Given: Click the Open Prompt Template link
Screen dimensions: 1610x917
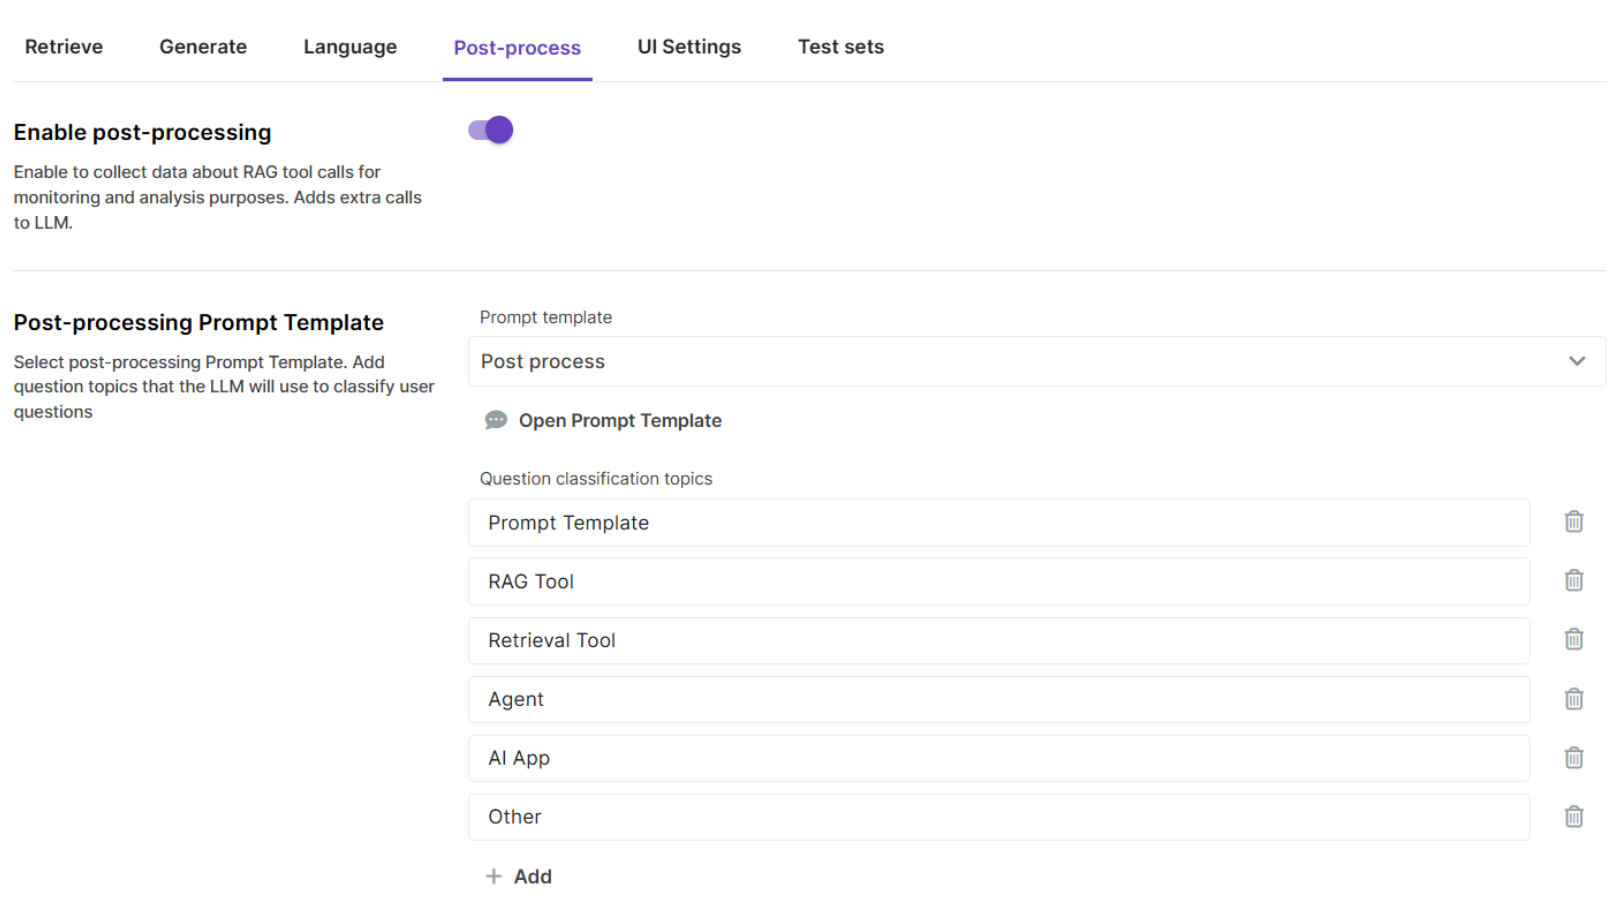Looking at the screenshot, I should [620, 421].
